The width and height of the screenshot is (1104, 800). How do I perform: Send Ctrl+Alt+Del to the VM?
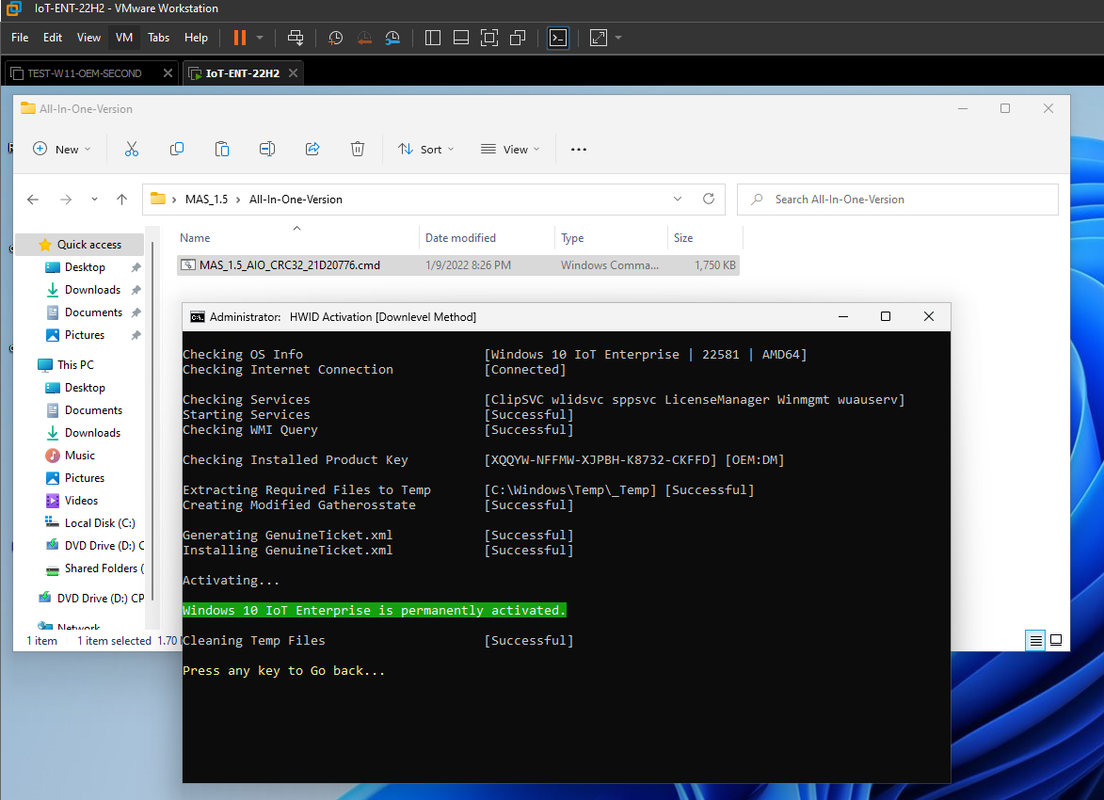click(x=296, y=38)
